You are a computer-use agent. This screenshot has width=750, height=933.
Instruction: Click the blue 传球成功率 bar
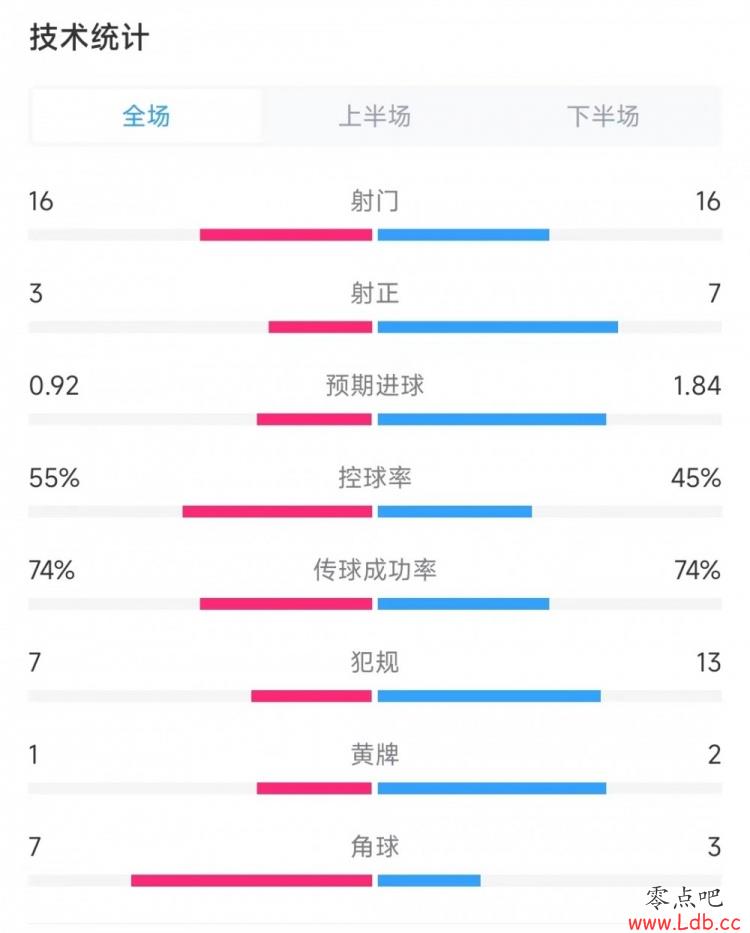pyautogui.click(x=463, y=604)
